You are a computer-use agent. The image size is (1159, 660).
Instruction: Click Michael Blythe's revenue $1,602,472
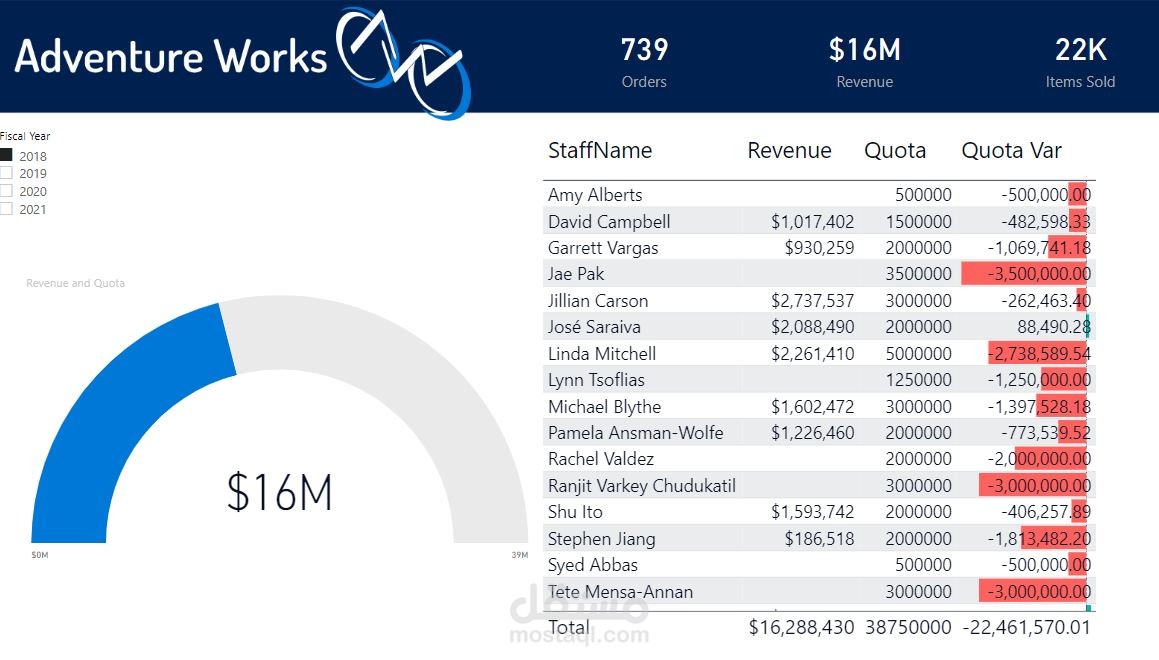point(812,406)
